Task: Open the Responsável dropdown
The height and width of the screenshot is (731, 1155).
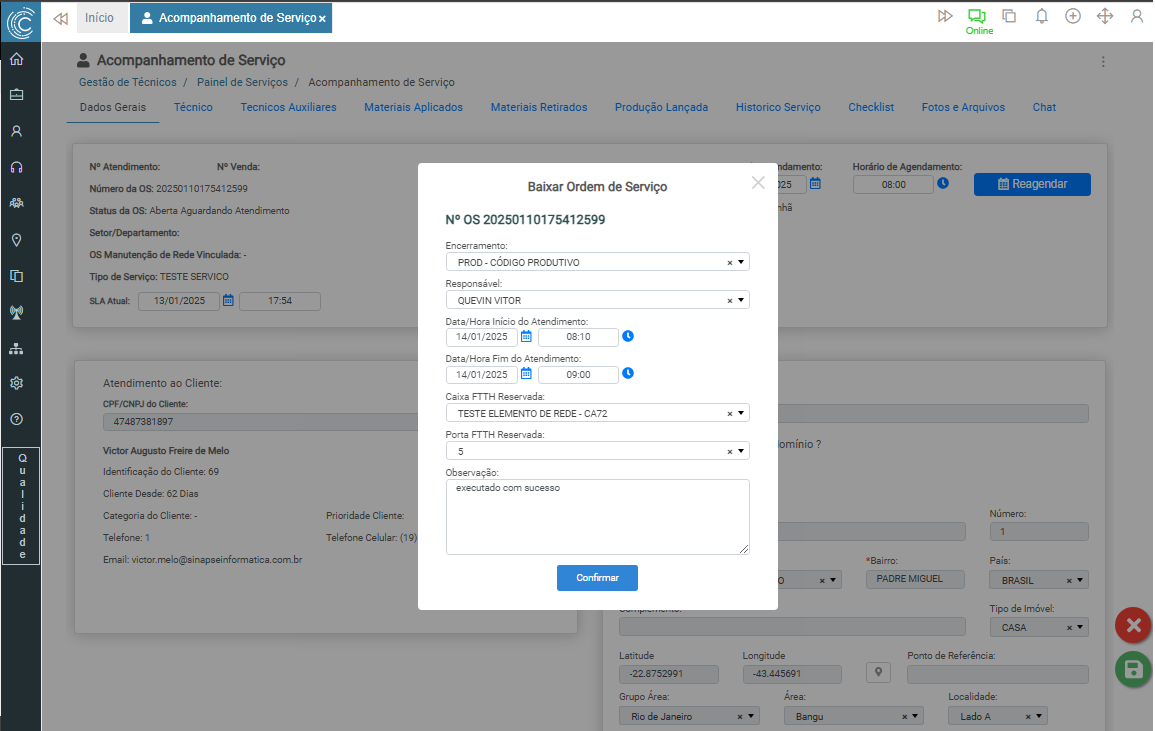Action: click(x=742, y=300)
